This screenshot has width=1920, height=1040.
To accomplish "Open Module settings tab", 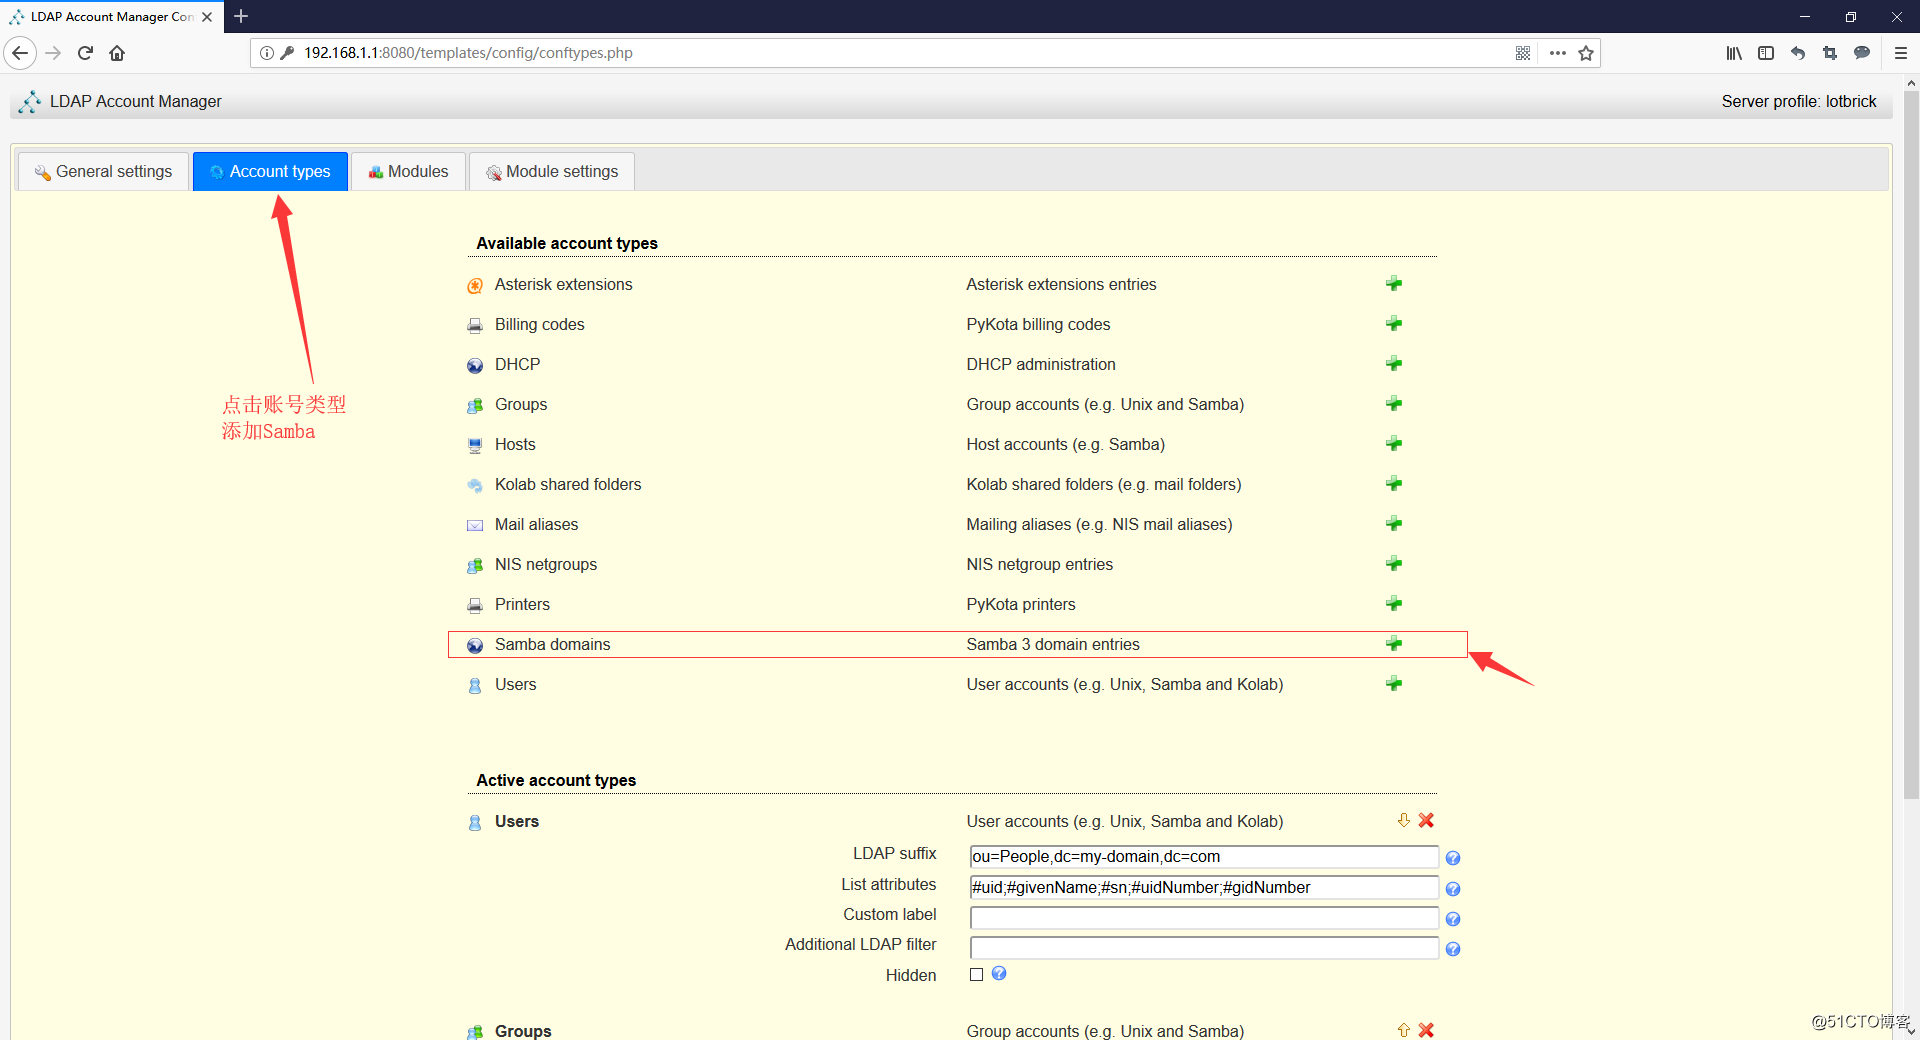I will coord(552,171).
